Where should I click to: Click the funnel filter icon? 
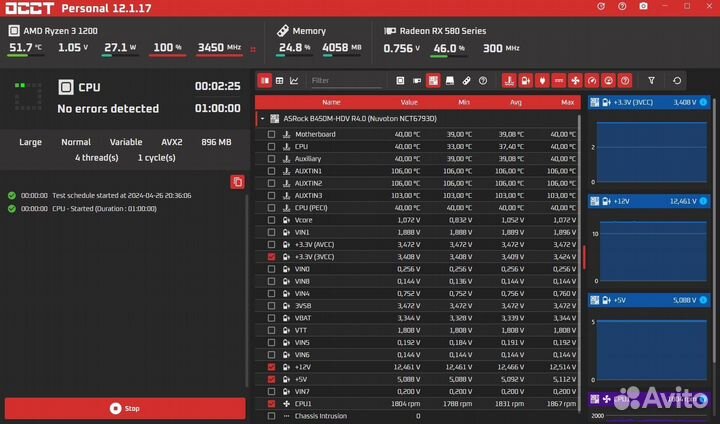[651, 80]
